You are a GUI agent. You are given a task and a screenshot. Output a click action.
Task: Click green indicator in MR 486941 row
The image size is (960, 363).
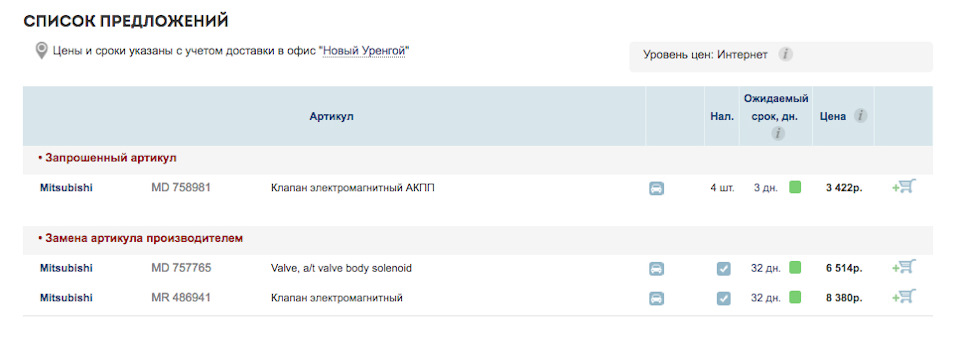[795, 297]
